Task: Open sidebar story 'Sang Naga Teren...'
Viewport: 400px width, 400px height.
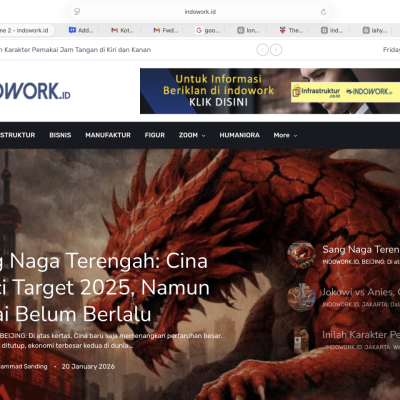Action: point(361,249)
